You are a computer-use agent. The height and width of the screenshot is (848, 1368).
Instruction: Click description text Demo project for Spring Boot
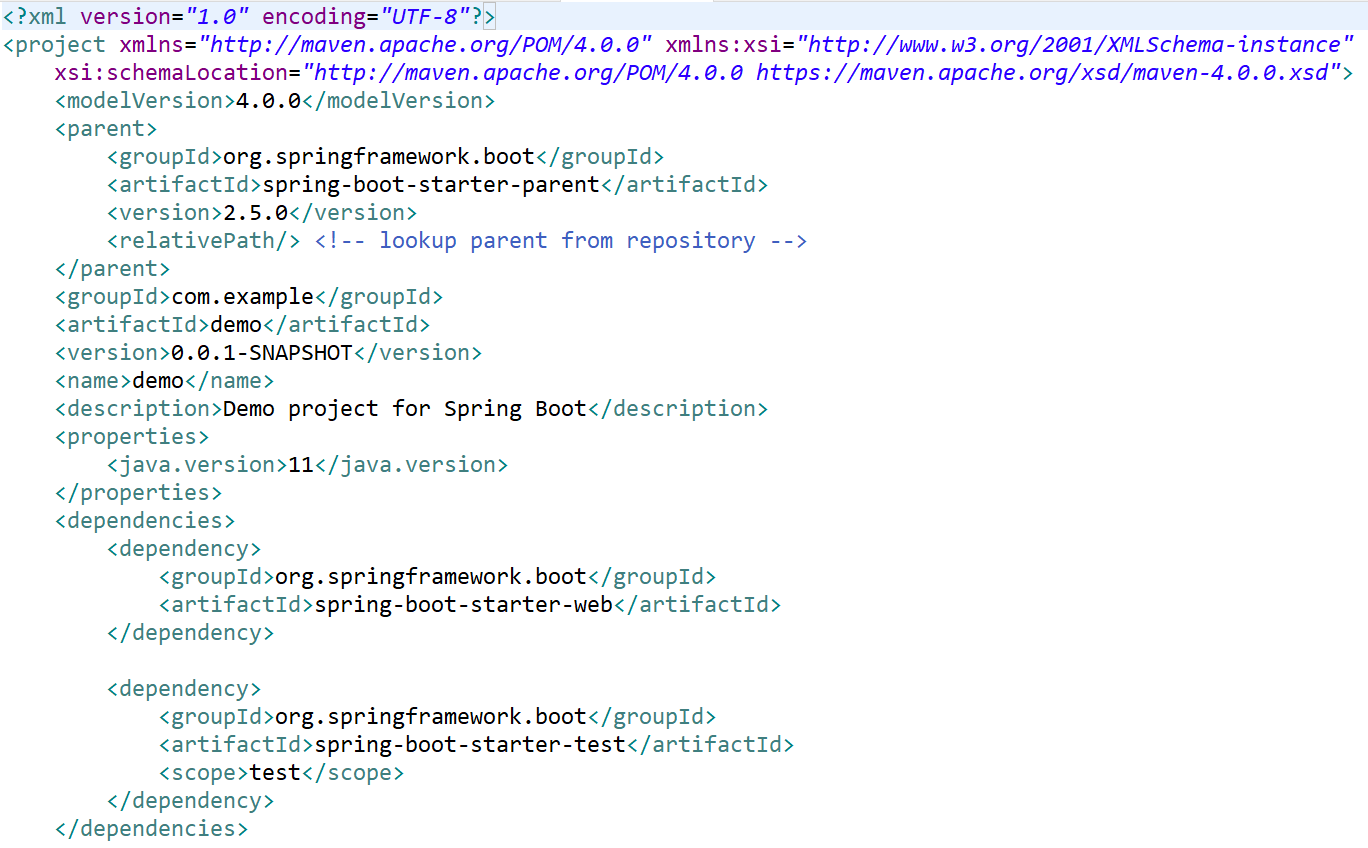tap(405, 408)
